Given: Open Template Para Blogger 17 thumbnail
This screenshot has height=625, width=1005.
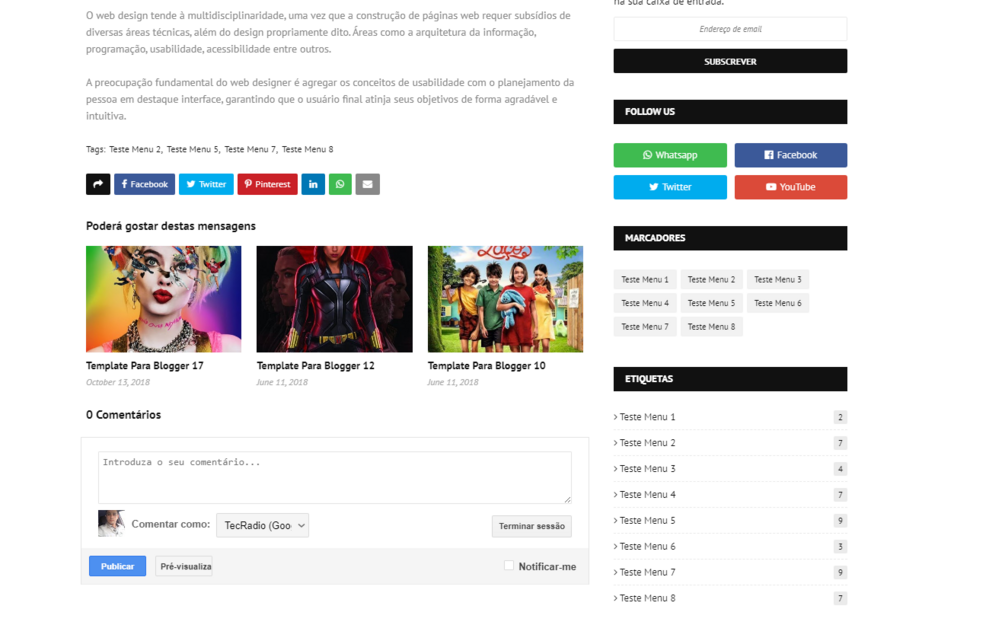Looking at the screenshot, I should pos(163,299).
